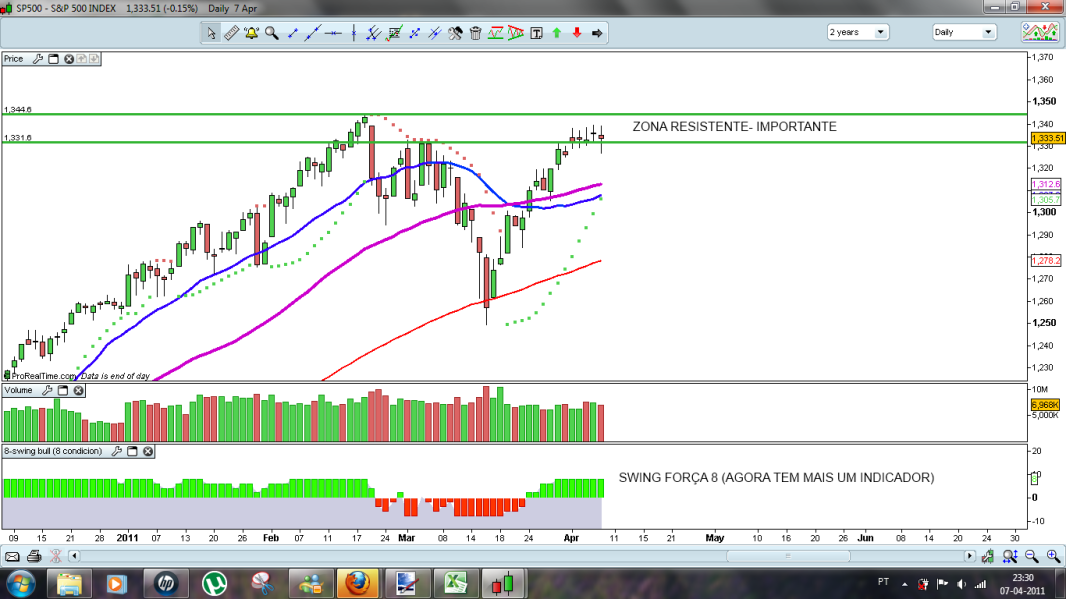Viewport: 1066px width, 599px height.
Task: Select the vertical line tool
Action: (354, 33)
